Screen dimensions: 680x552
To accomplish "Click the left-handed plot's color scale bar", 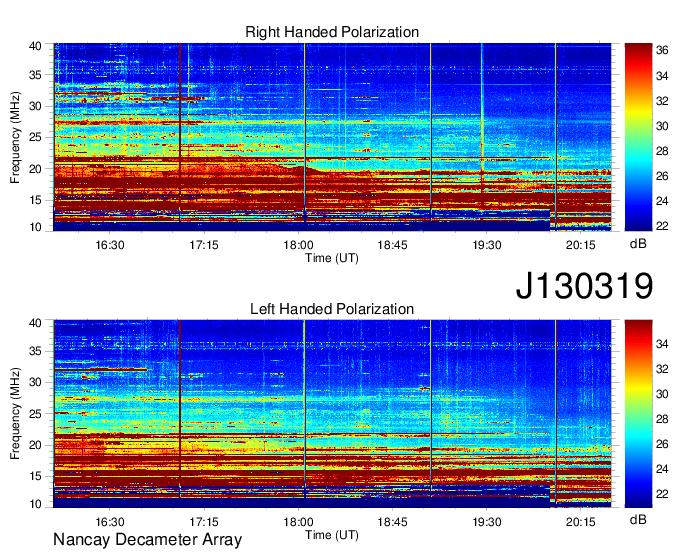I will click(x=638, y=414).
